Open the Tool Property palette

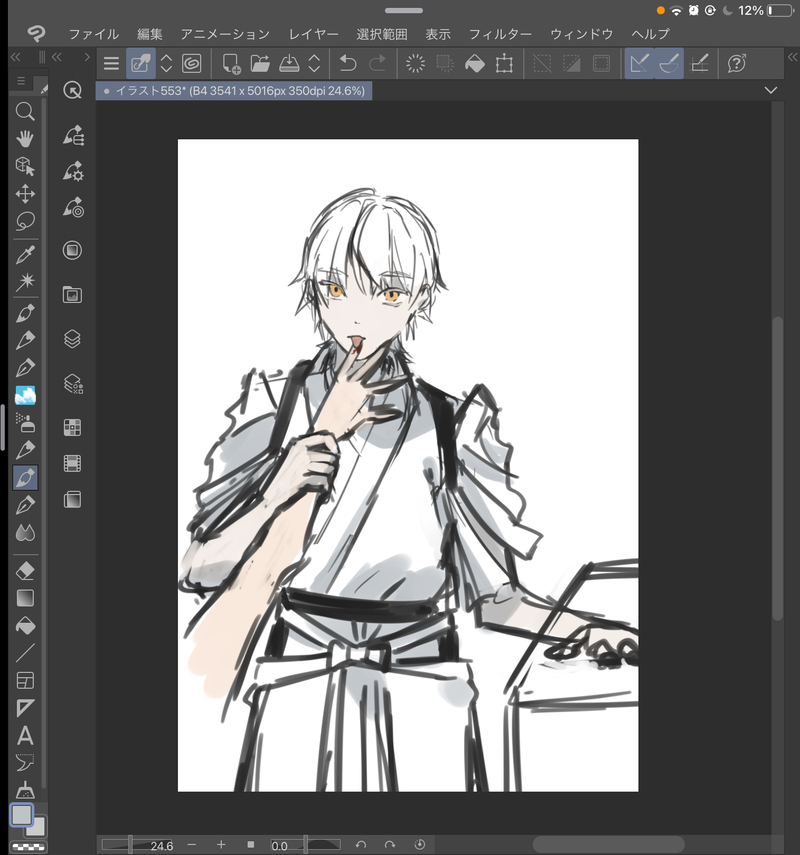(x=73, y=171)
